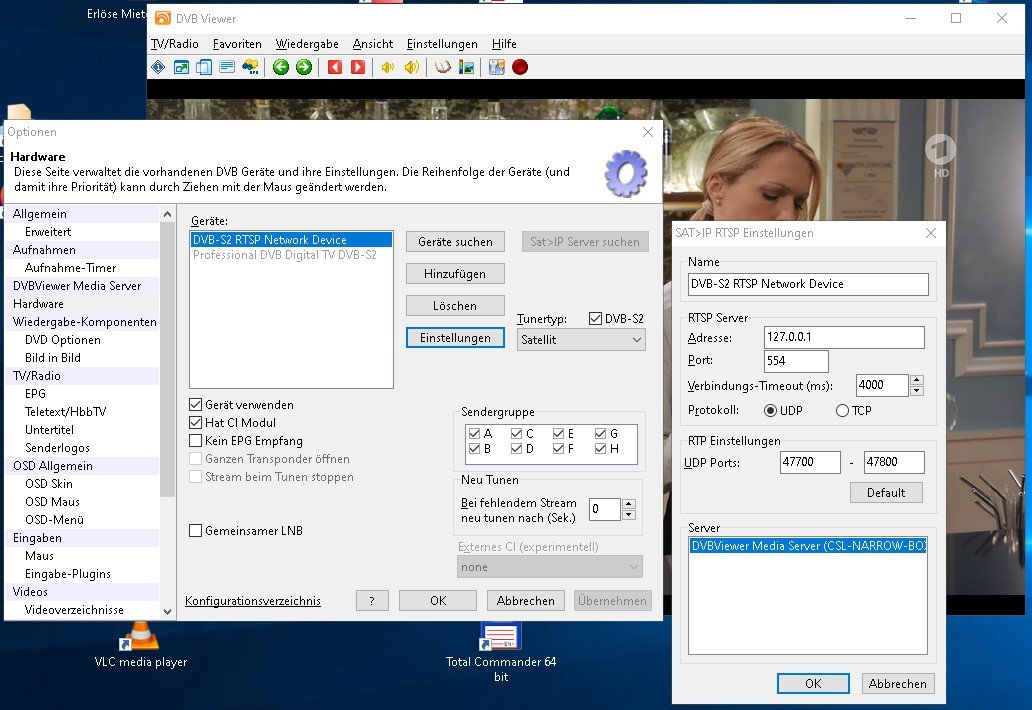The image size is (1032, 710).
Task: Open VLC media player desktop shortcut
Action: tap(141, 636)
